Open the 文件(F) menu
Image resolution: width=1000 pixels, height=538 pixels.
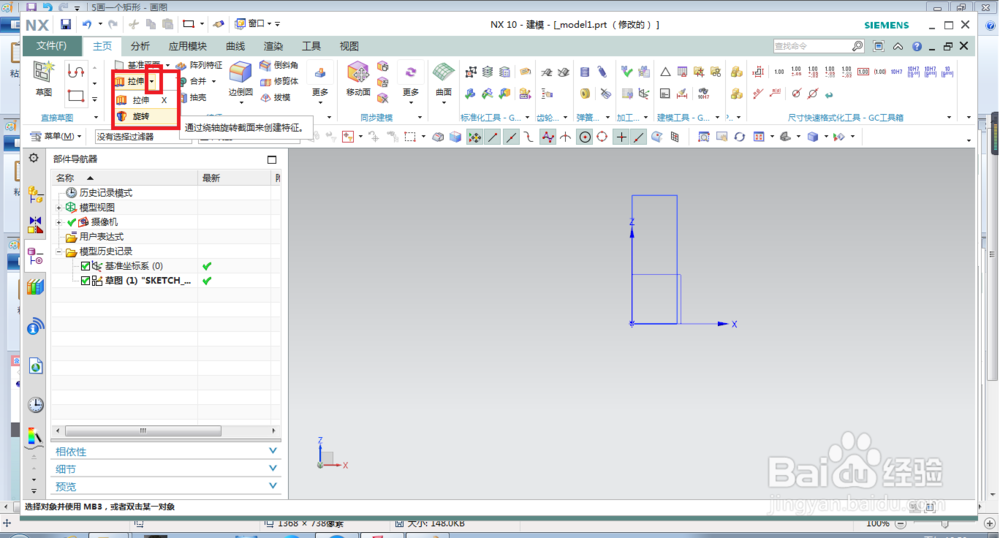52,46
